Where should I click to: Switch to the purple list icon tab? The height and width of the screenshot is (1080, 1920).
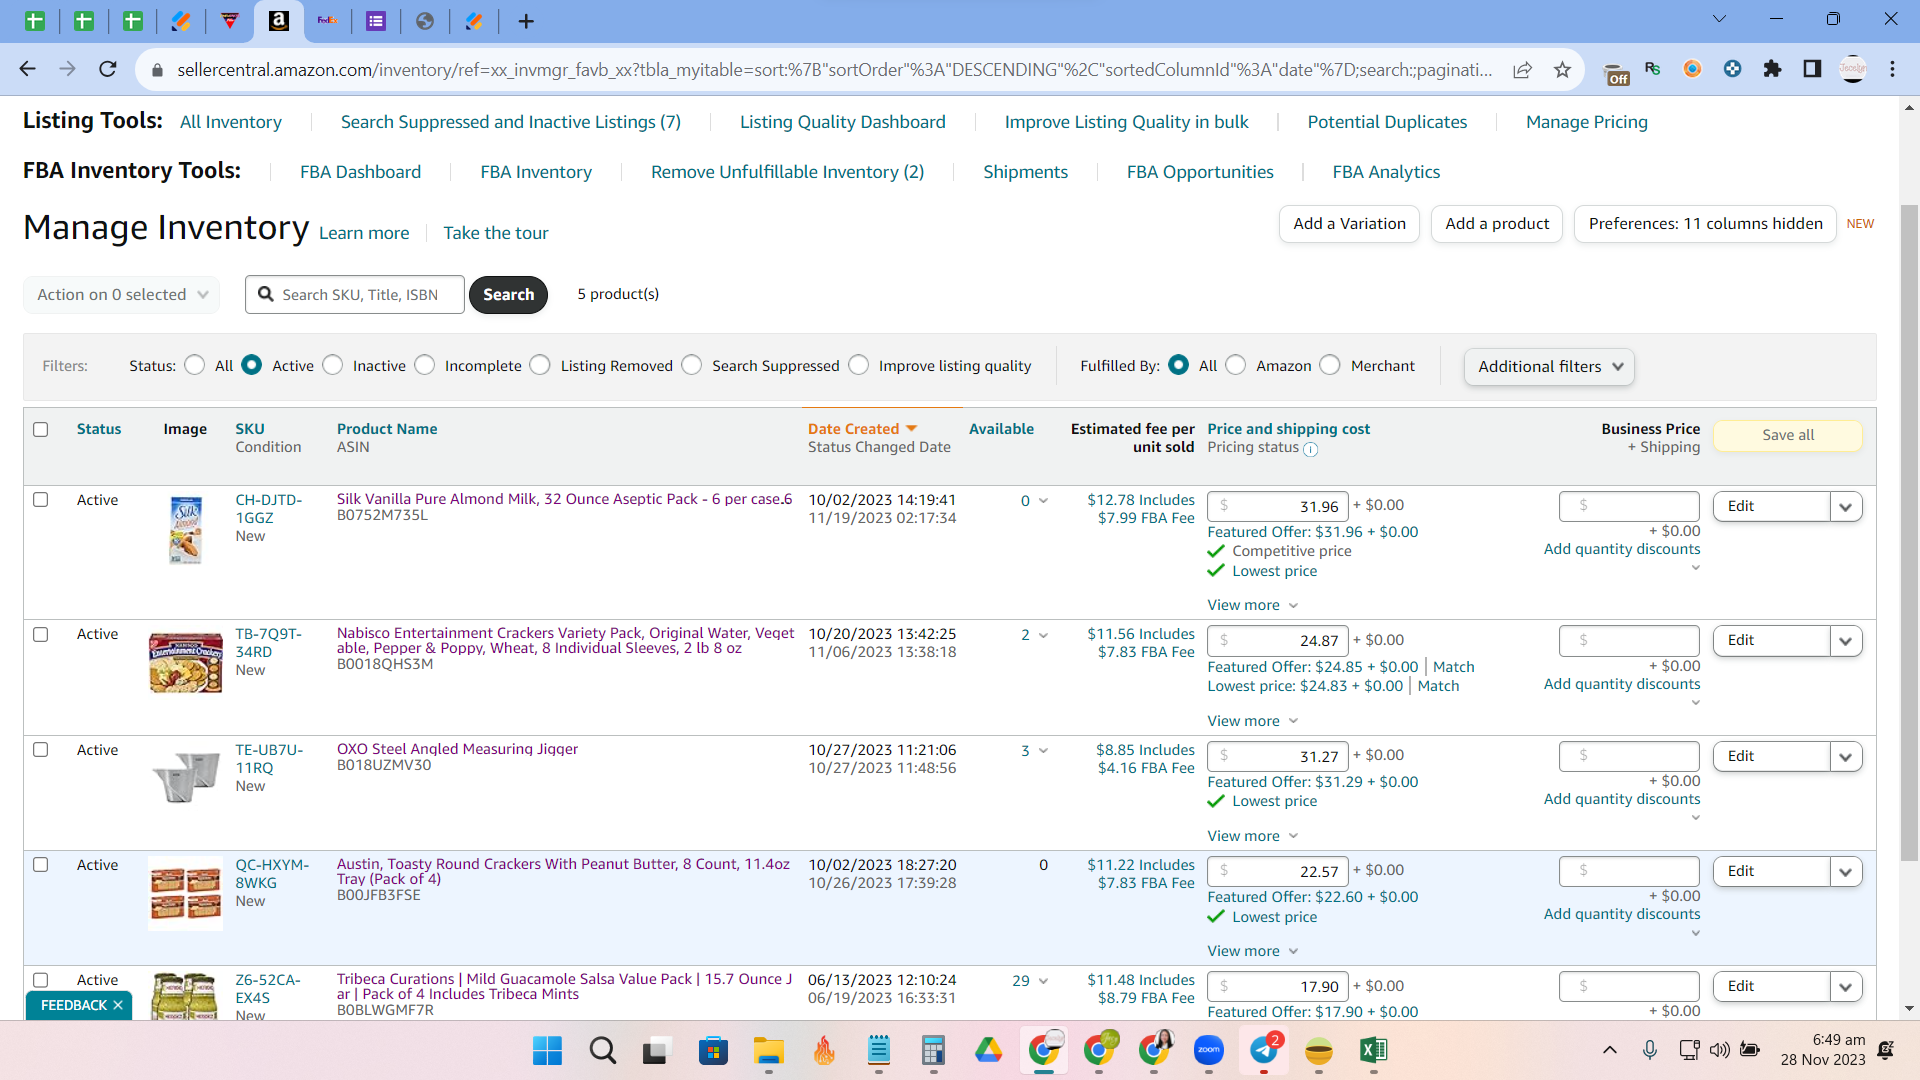pyautogui.click(x=376, y=21)
